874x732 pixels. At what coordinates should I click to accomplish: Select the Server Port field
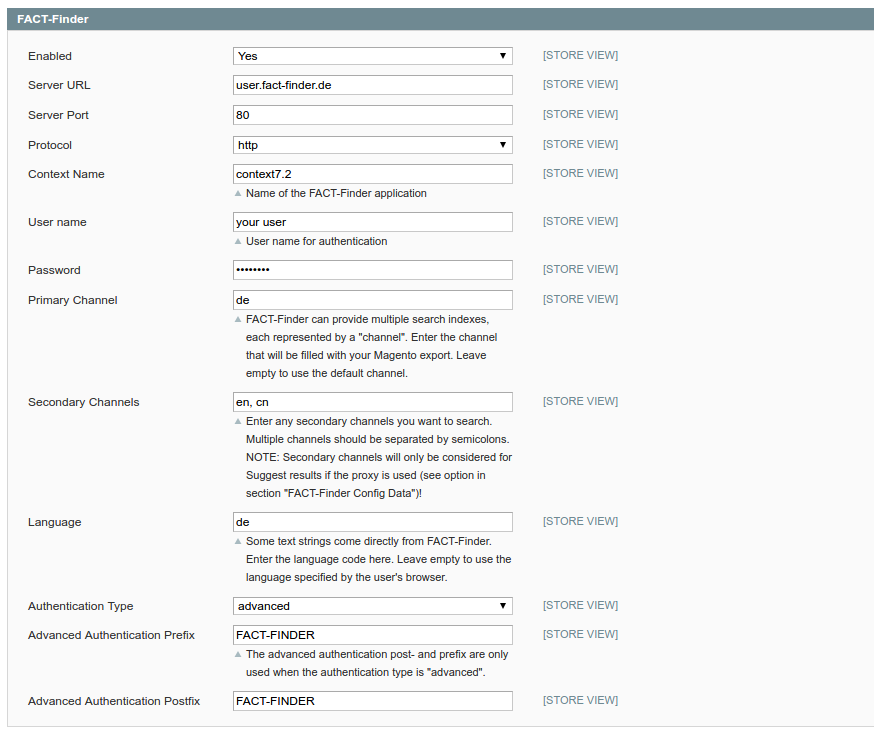[371, 114]
